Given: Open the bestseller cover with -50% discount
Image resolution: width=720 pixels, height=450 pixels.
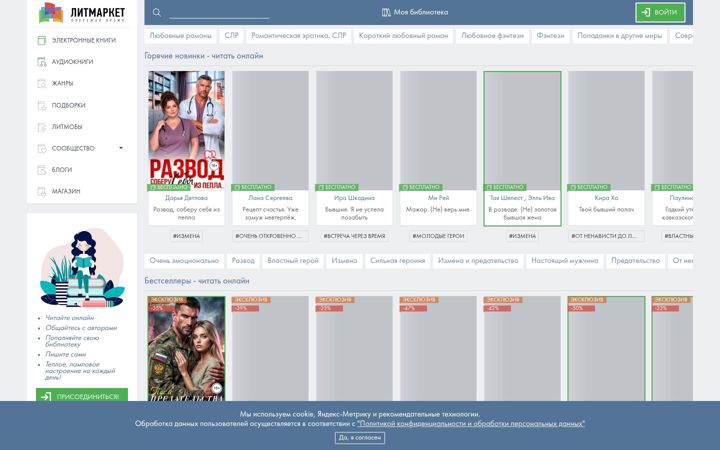Looking at the screenshot, I should click(606, 349).
